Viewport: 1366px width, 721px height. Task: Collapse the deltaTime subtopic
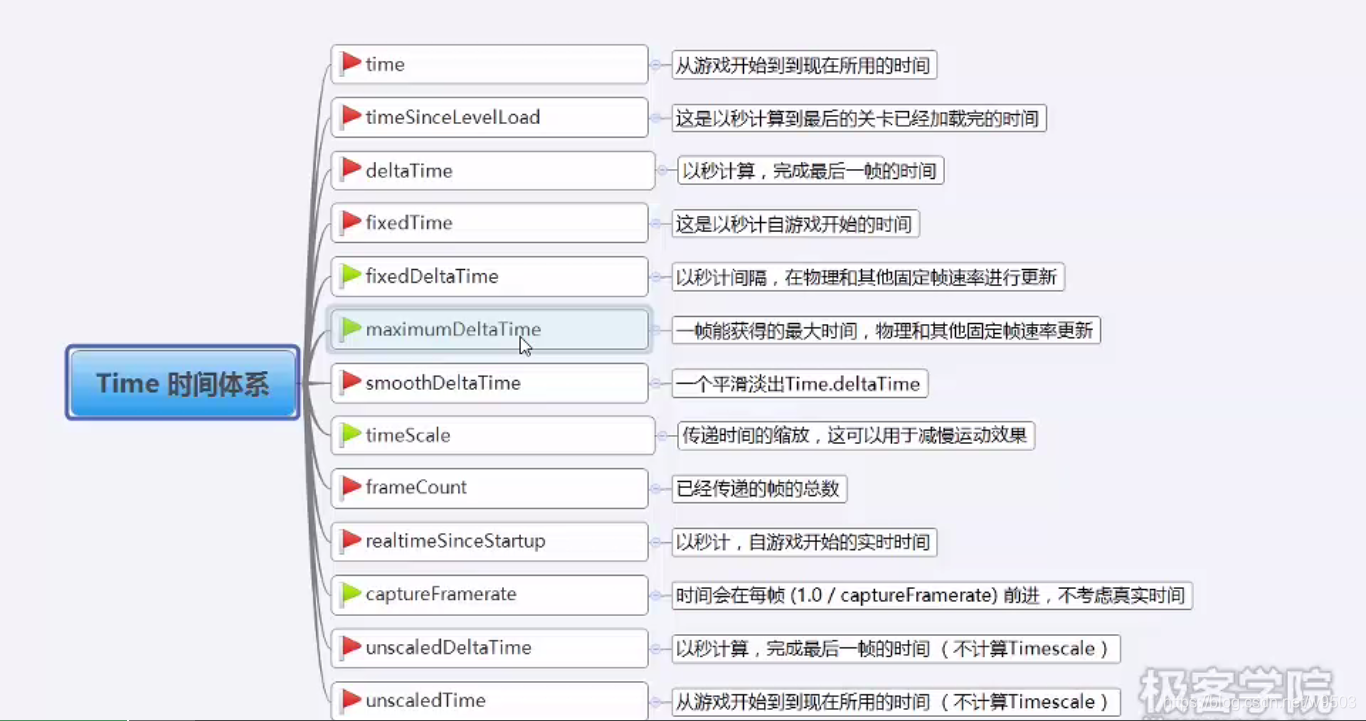point(663,171)
